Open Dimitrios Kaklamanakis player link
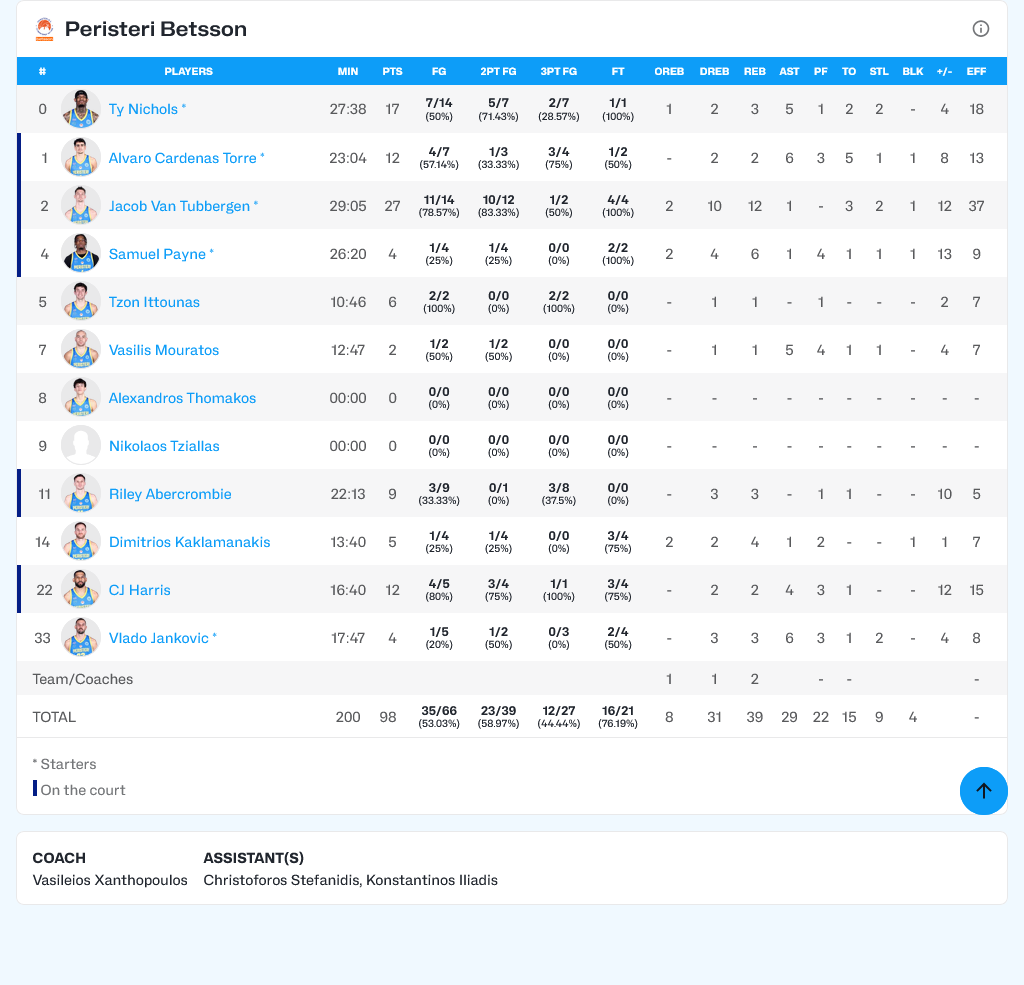The width and height of the screenshot is (1024, 985). (189, 542)
